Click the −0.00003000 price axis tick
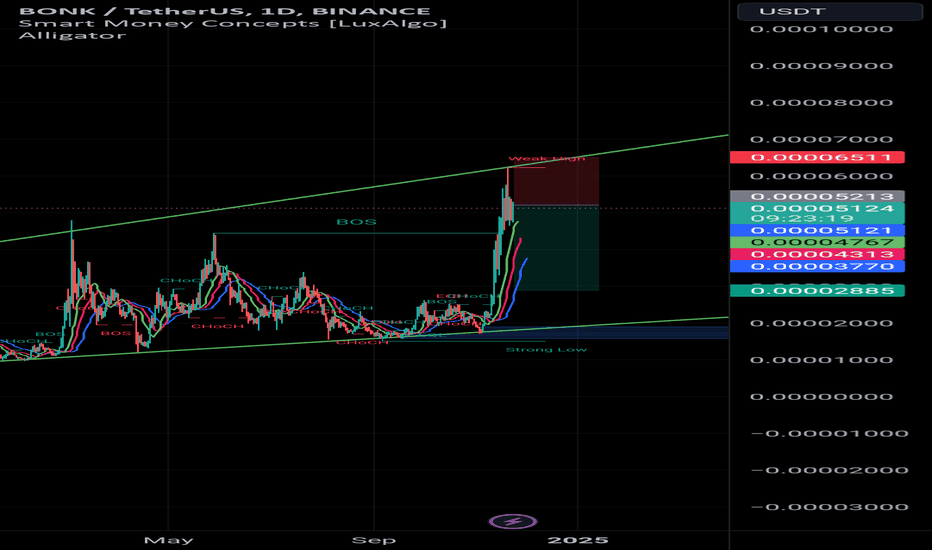Viewport: 932px width, 550px height. click(x=830, y=507)
